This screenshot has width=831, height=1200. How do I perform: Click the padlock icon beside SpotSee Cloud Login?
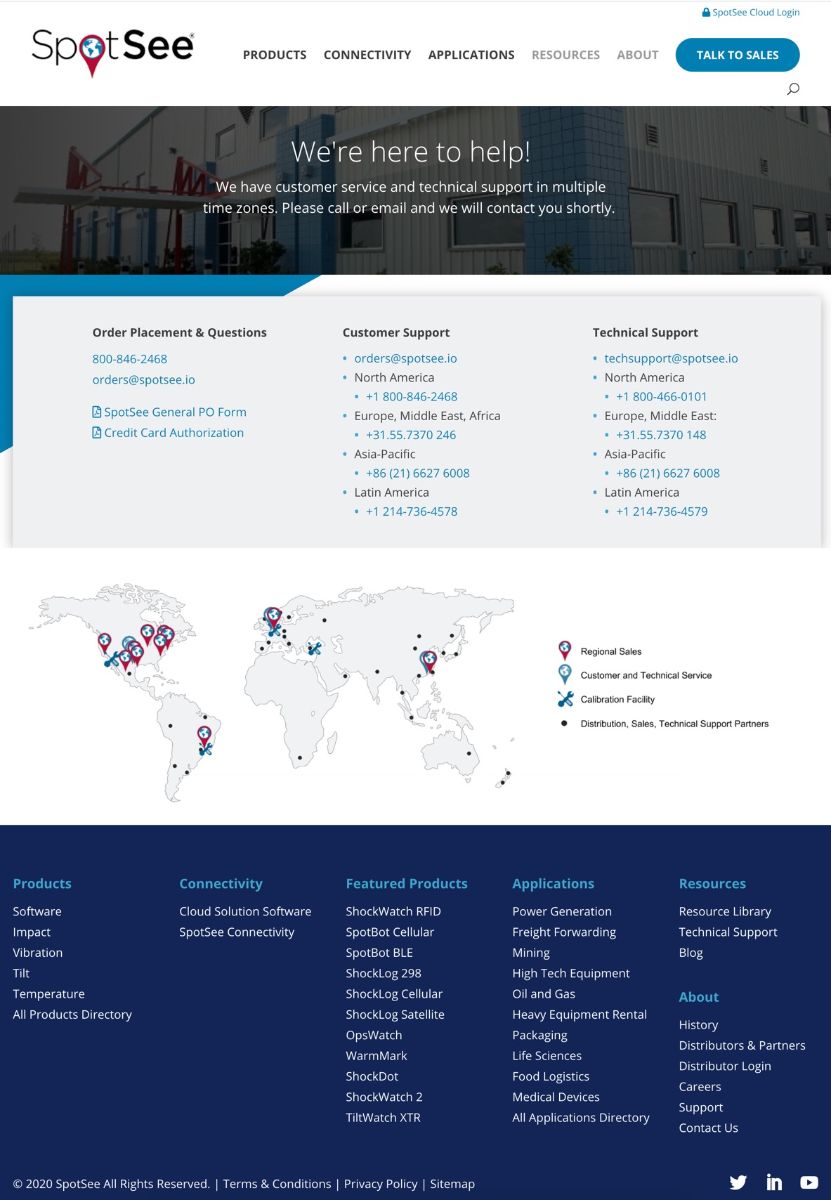pos(708,12)
